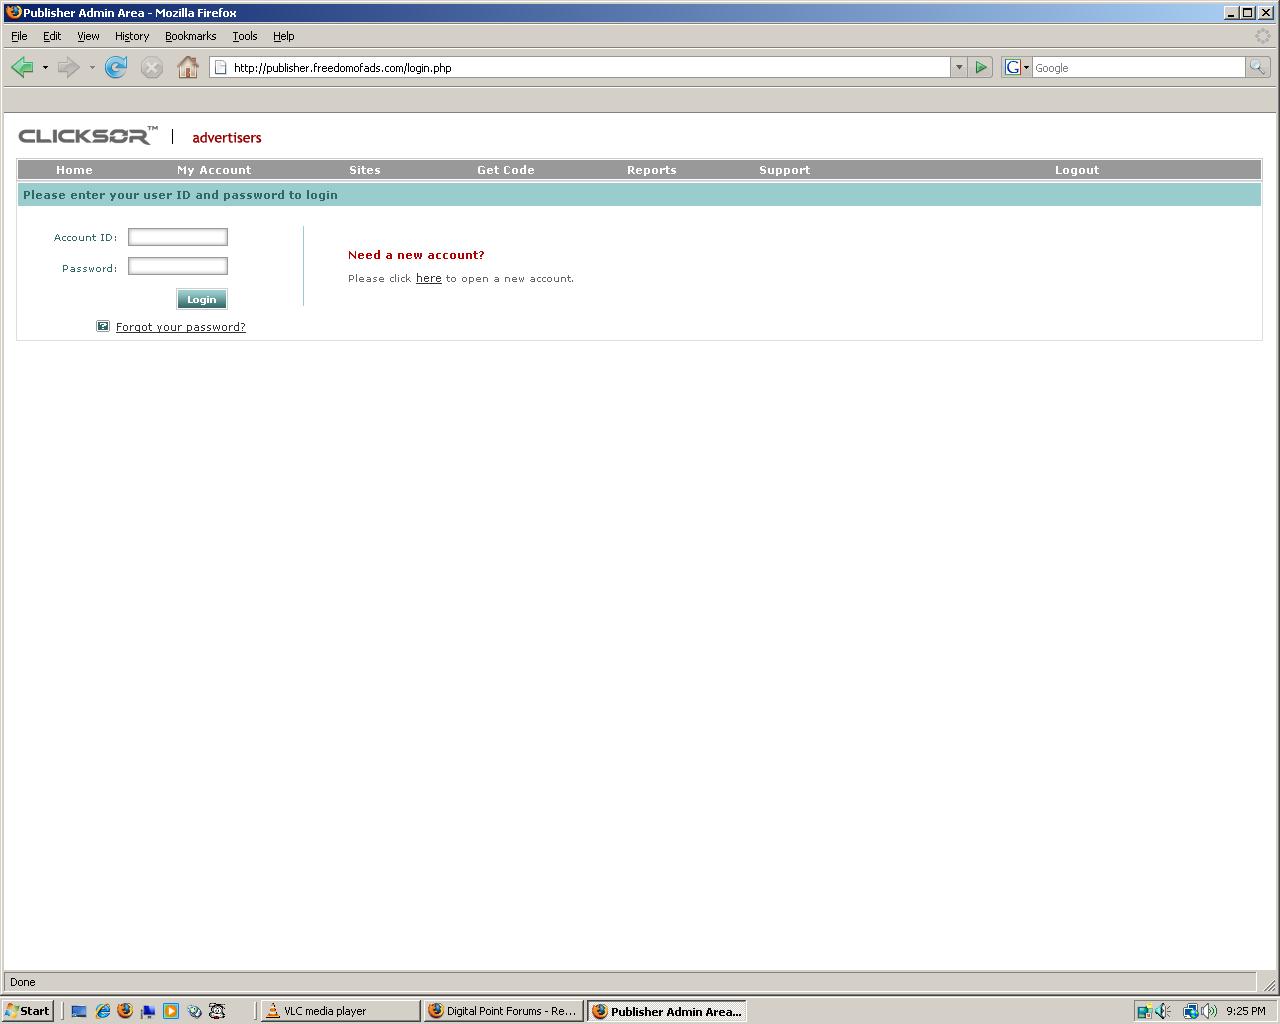Launch Internet Explorer from Quick Launch

[x=102, y=1011]
